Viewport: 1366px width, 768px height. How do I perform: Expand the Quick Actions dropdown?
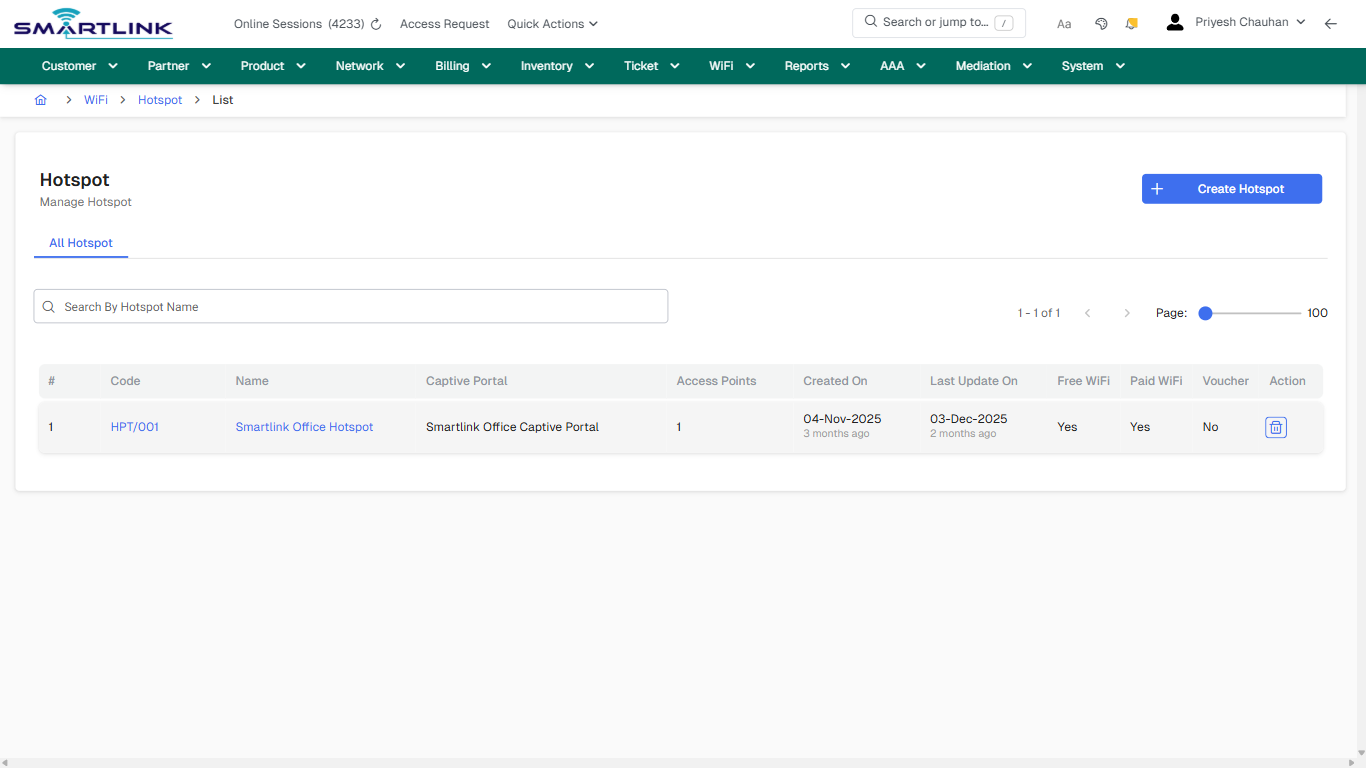pyautogui.click(x=552, y=23)
